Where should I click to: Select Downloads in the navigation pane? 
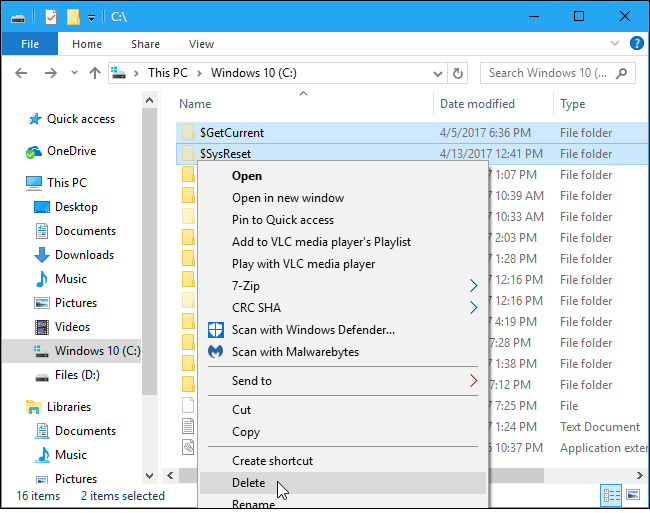tap(84, 255)
